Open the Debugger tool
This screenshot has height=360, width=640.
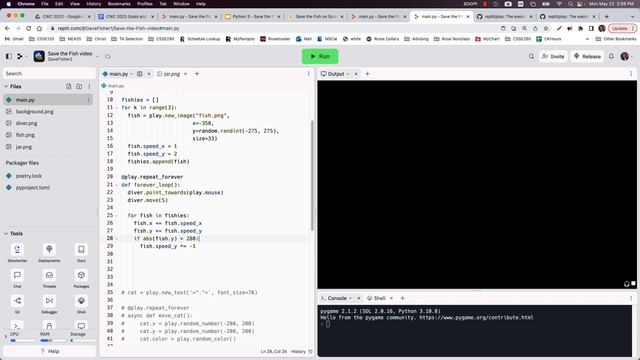(x=49, y=304)
